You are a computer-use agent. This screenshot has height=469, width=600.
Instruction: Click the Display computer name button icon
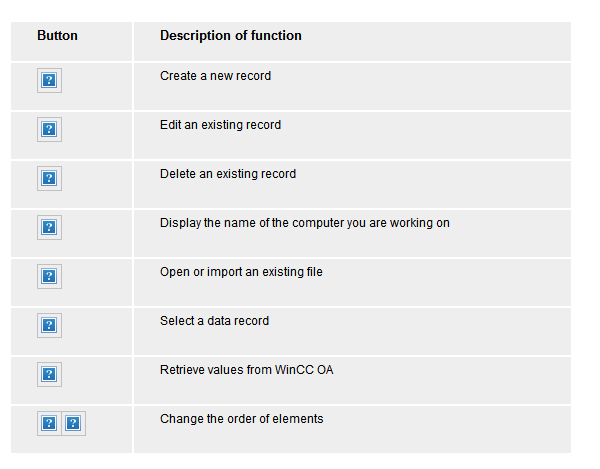click(x=49, y=228)
